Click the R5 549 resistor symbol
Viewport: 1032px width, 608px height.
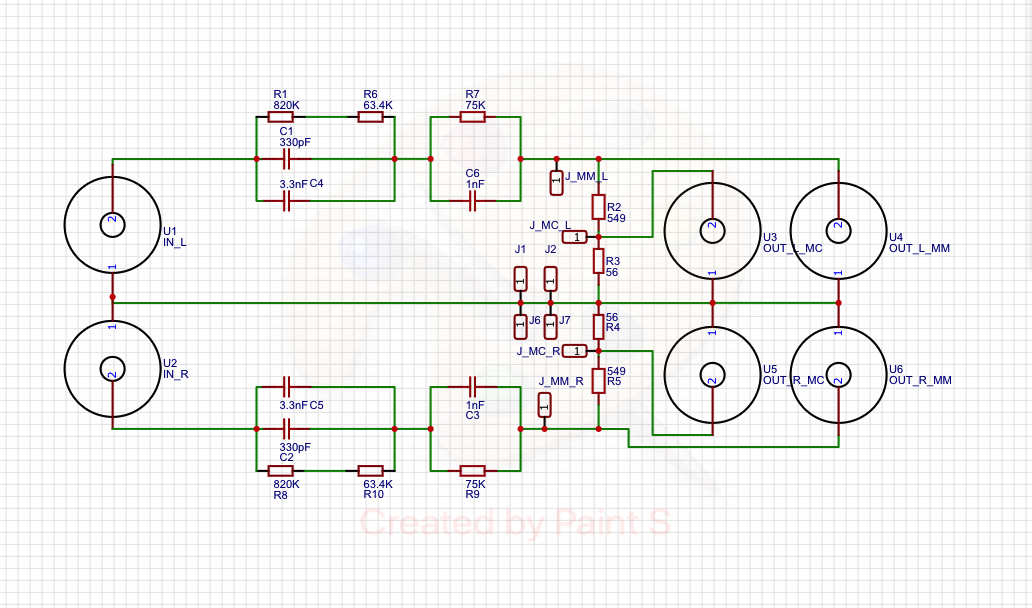pos(598,381)
